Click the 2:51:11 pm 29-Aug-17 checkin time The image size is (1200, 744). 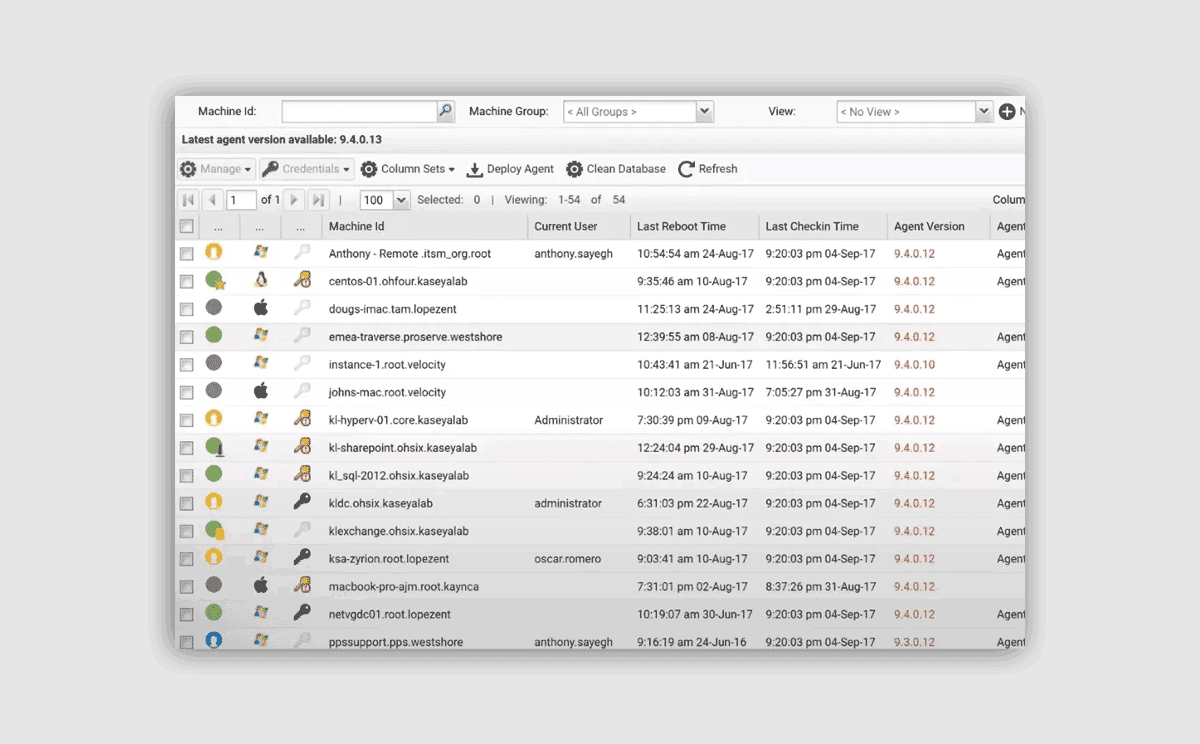coord(820,309)
